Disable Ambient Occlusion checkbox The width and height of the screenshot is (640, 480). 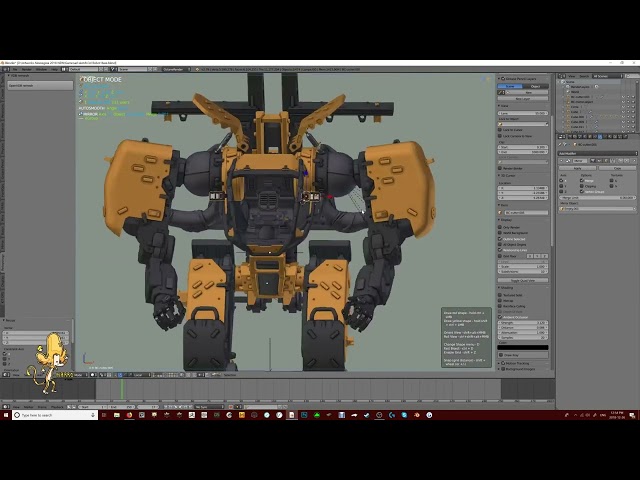tap(500, 317)
